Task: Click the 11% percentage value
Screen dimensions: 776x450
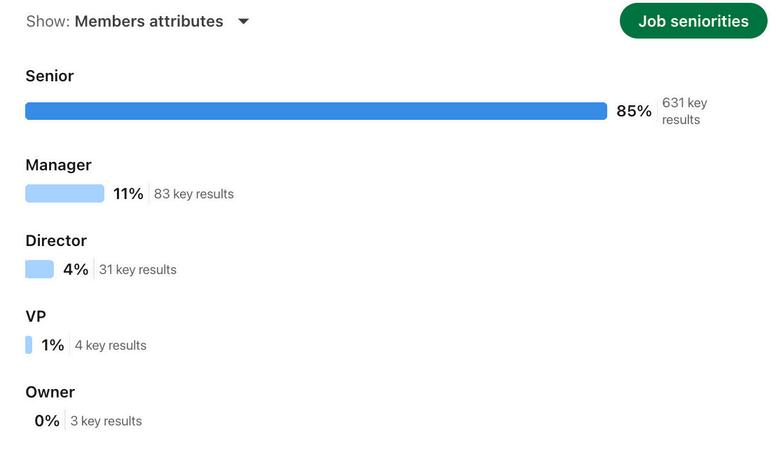Action: (x=128, y=194)
